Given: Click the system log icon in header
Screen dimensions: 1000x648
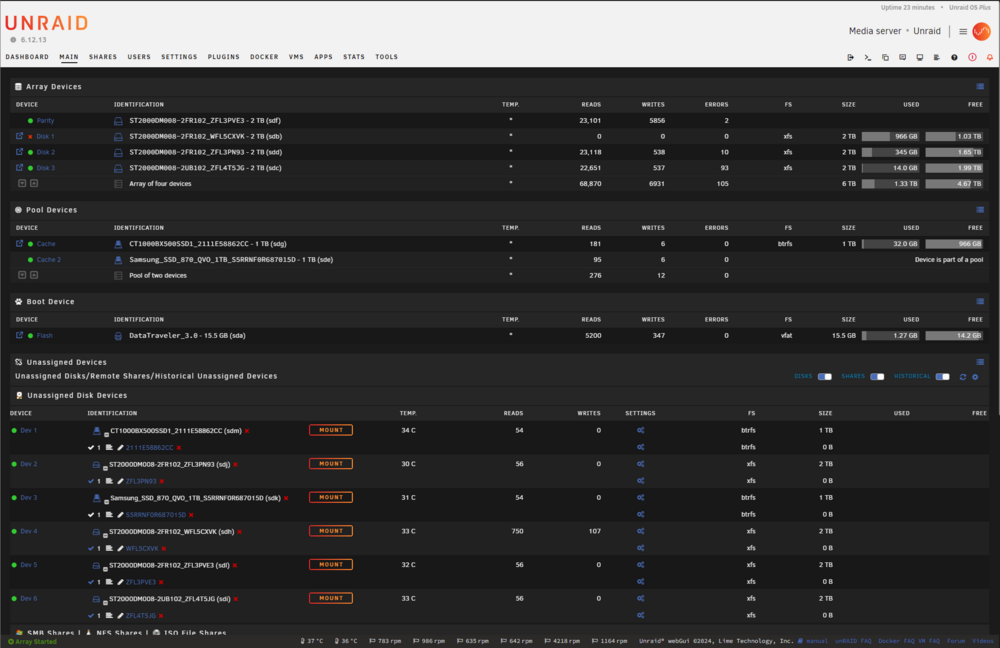Looking at the screenshot, I should [937, 57].
